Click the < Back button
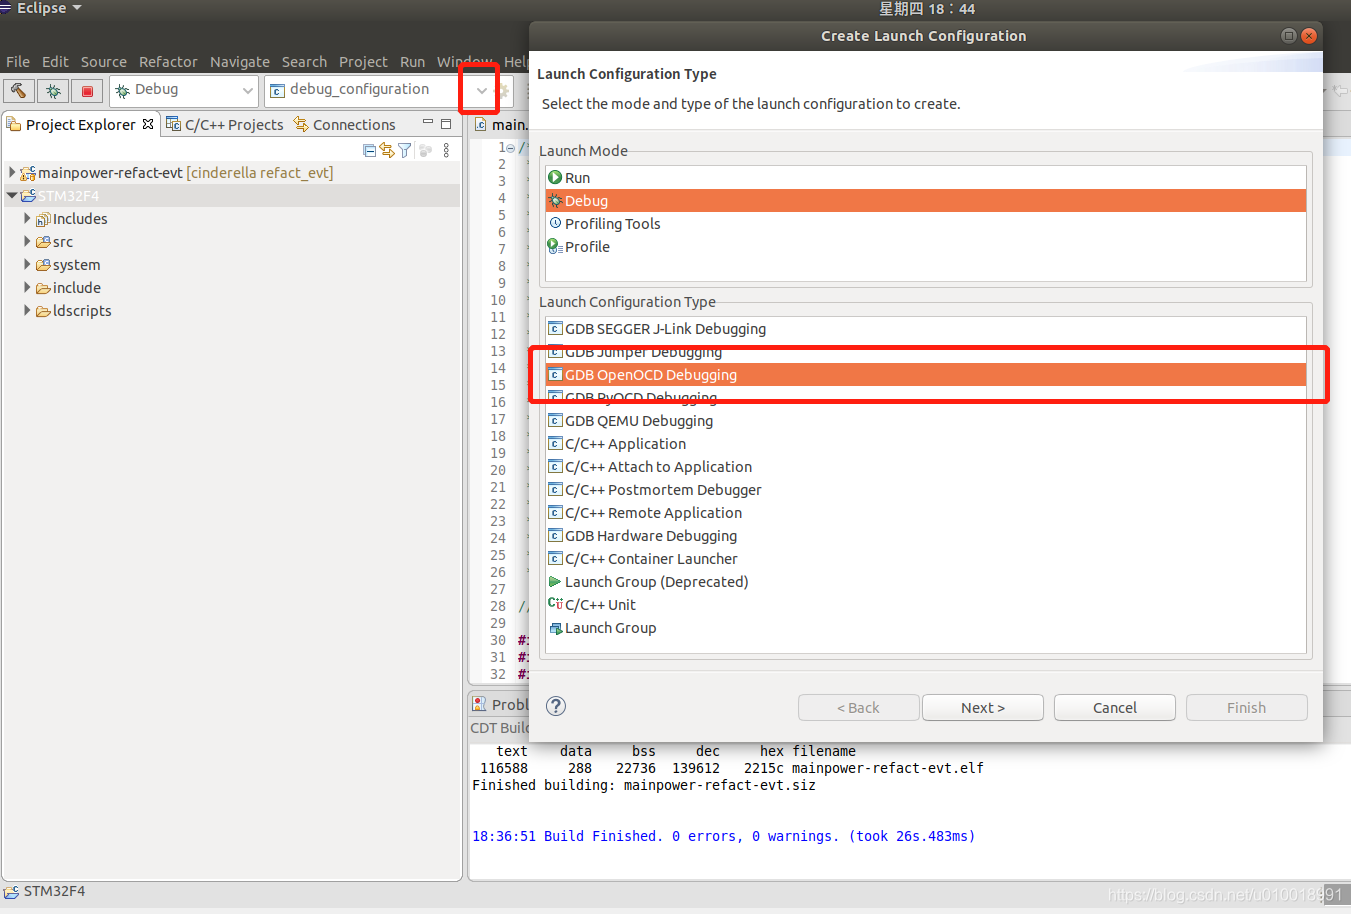The height and width of the screenshot is (914, 1351). tap(858, 707)
